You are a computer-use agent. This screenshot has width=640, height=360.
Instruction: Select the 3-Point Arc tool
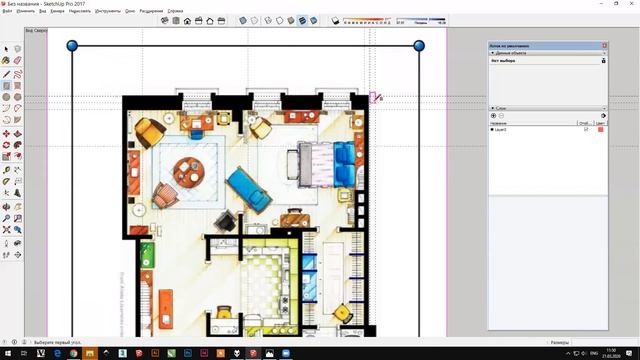(6, 120)
